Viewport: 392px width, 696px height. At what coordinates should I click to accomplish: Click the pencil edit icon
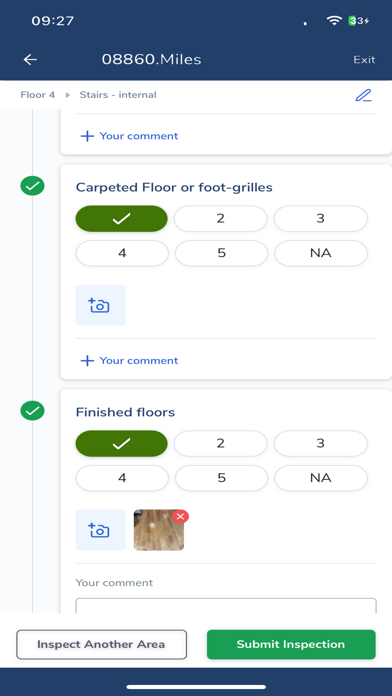pos(363,95)
